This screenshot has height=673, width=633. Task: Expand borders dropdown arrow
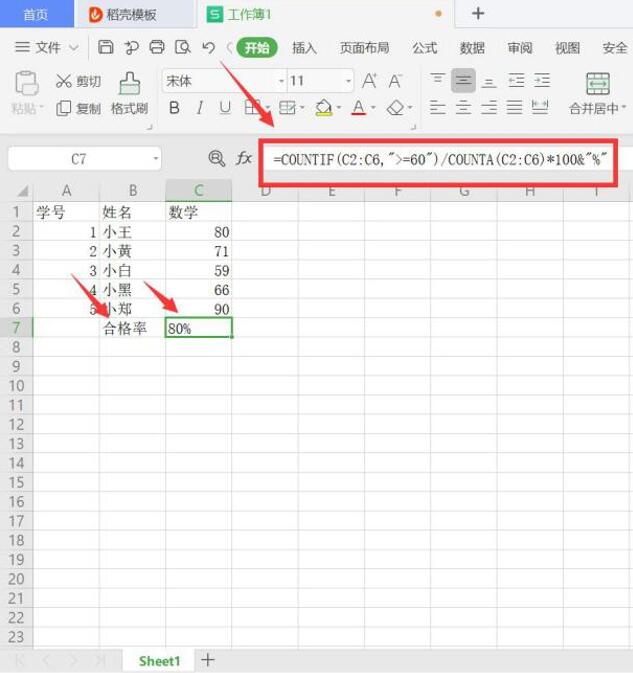[267, 108]
